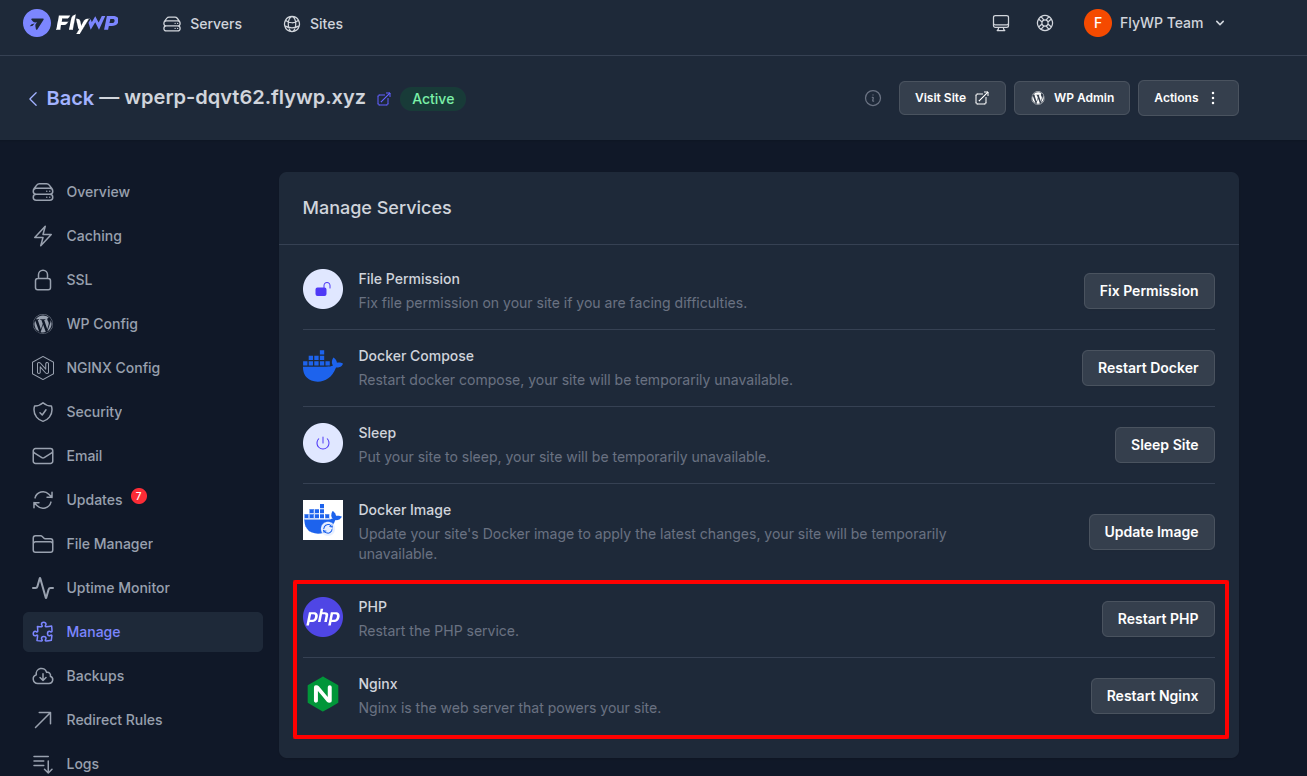Click the PHP logo icon

click(323, 617)
